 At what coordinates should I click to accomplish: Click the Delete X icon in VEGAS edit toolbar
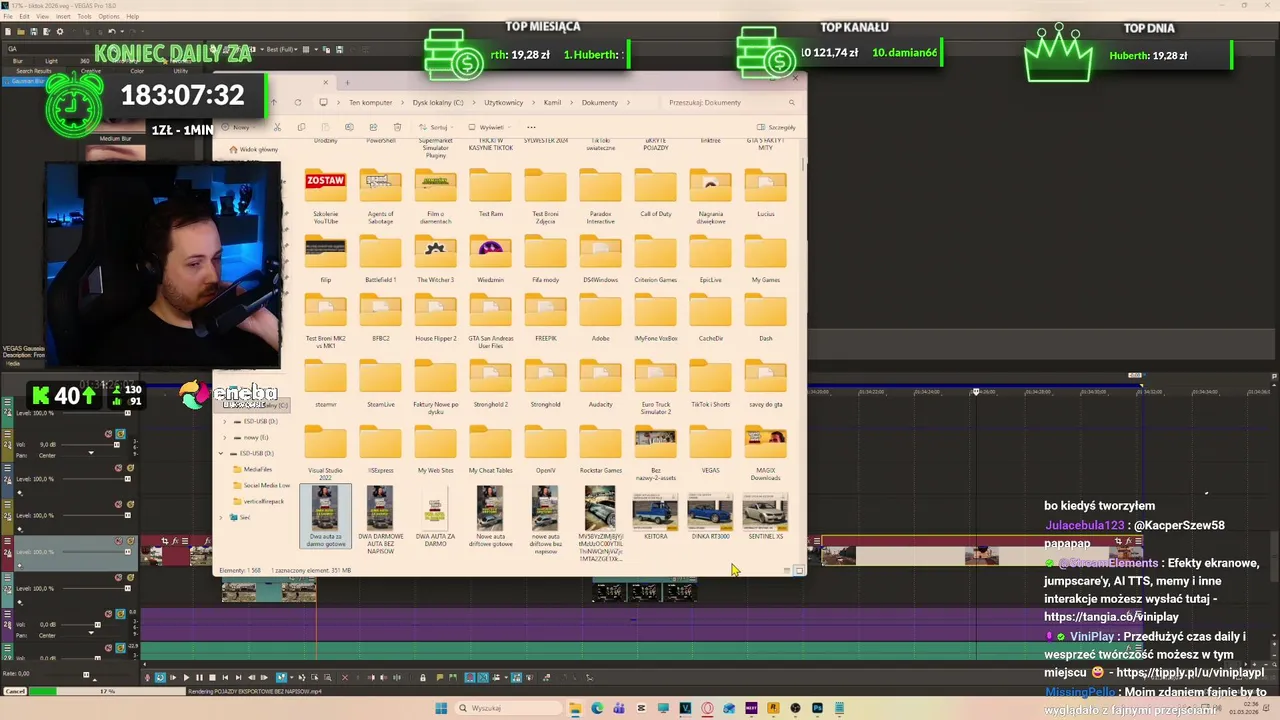(x=345, y=678)
